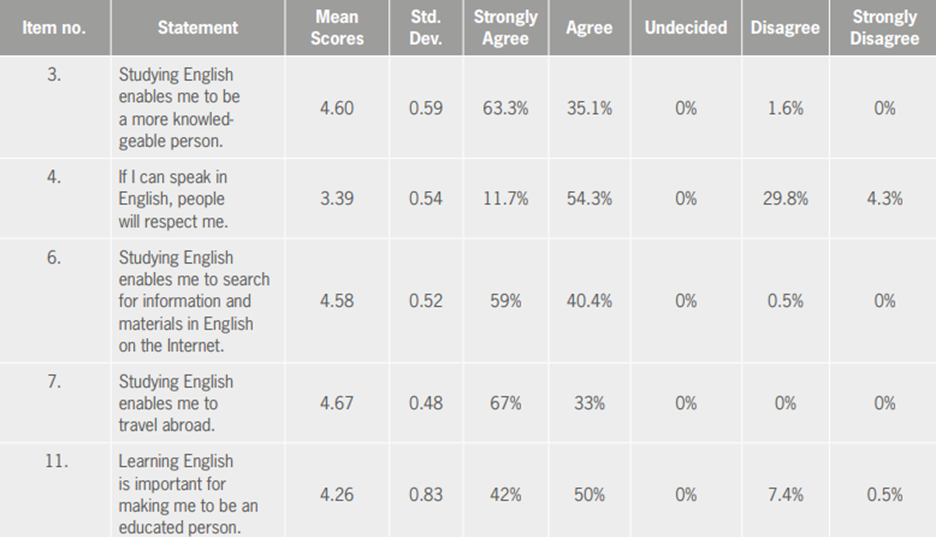Click the 54.3% Agree cell

(x=589, y=199)
